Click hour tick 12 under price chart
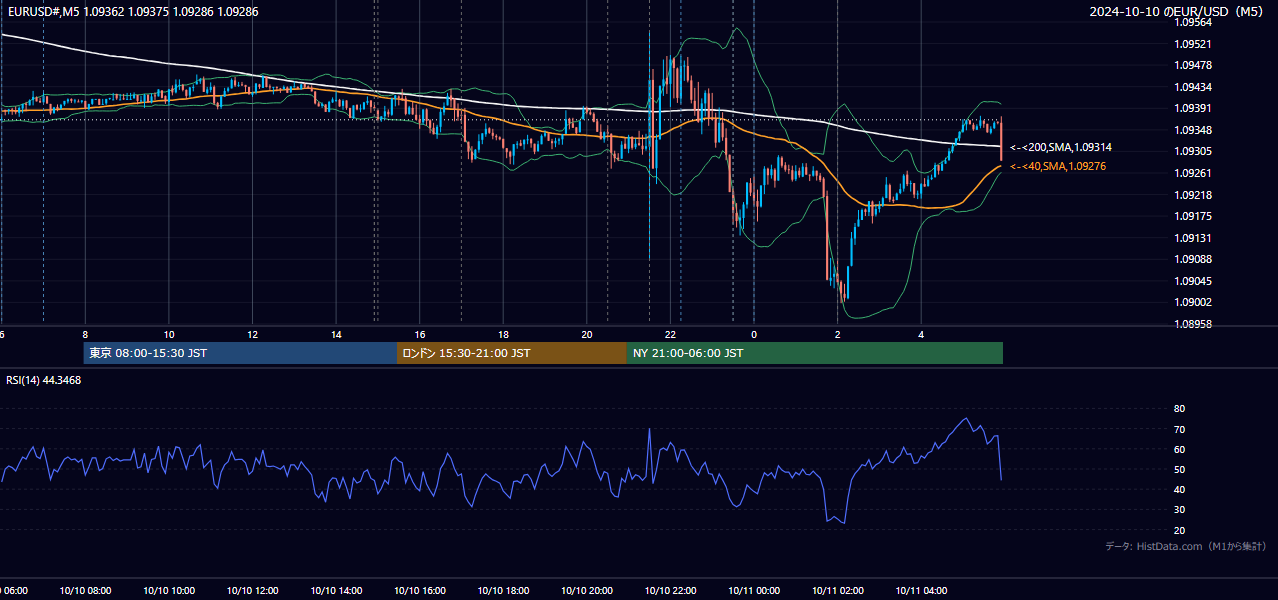The width and height of the screenshot is (1278, 600). point(252,334)
